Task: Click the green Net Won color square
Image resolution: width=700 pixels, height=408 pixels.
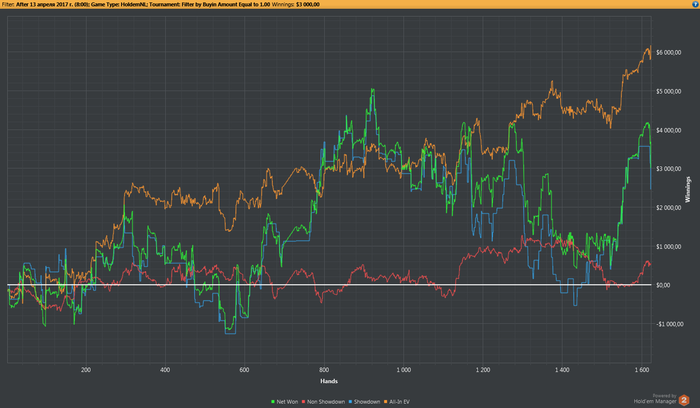Action: (x=273, y=402)
